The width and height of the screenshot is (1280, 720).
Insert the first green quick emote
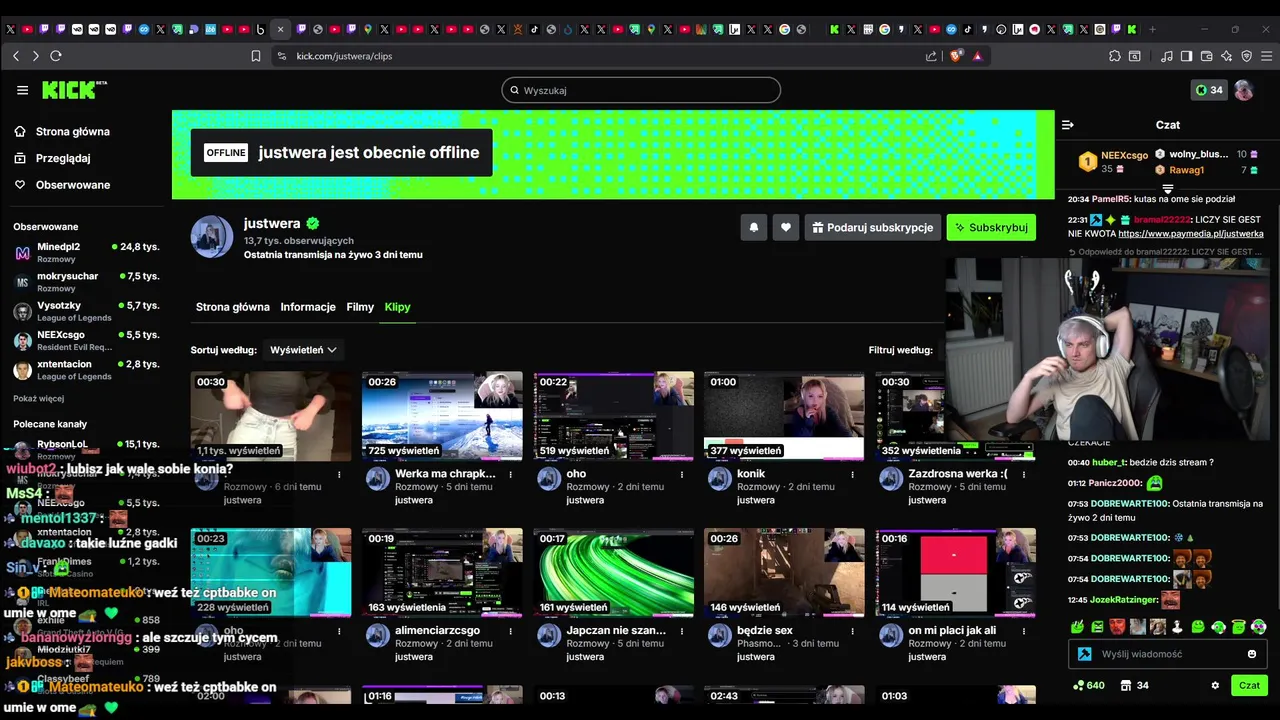(x=1077, y=627)
